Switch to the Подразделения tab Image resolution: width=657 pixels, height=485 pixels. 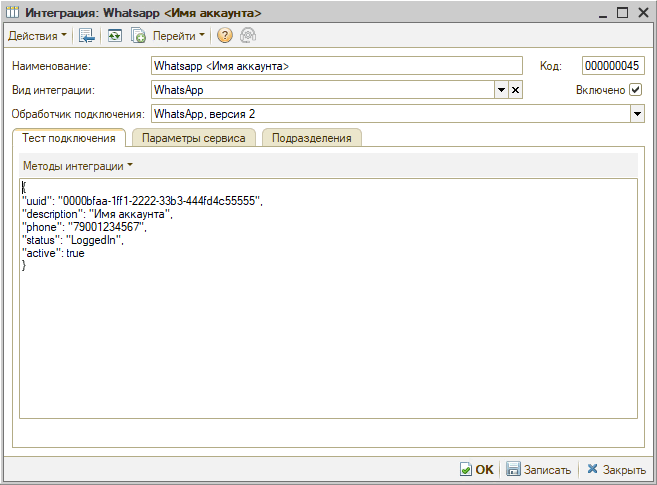point(312,138)
